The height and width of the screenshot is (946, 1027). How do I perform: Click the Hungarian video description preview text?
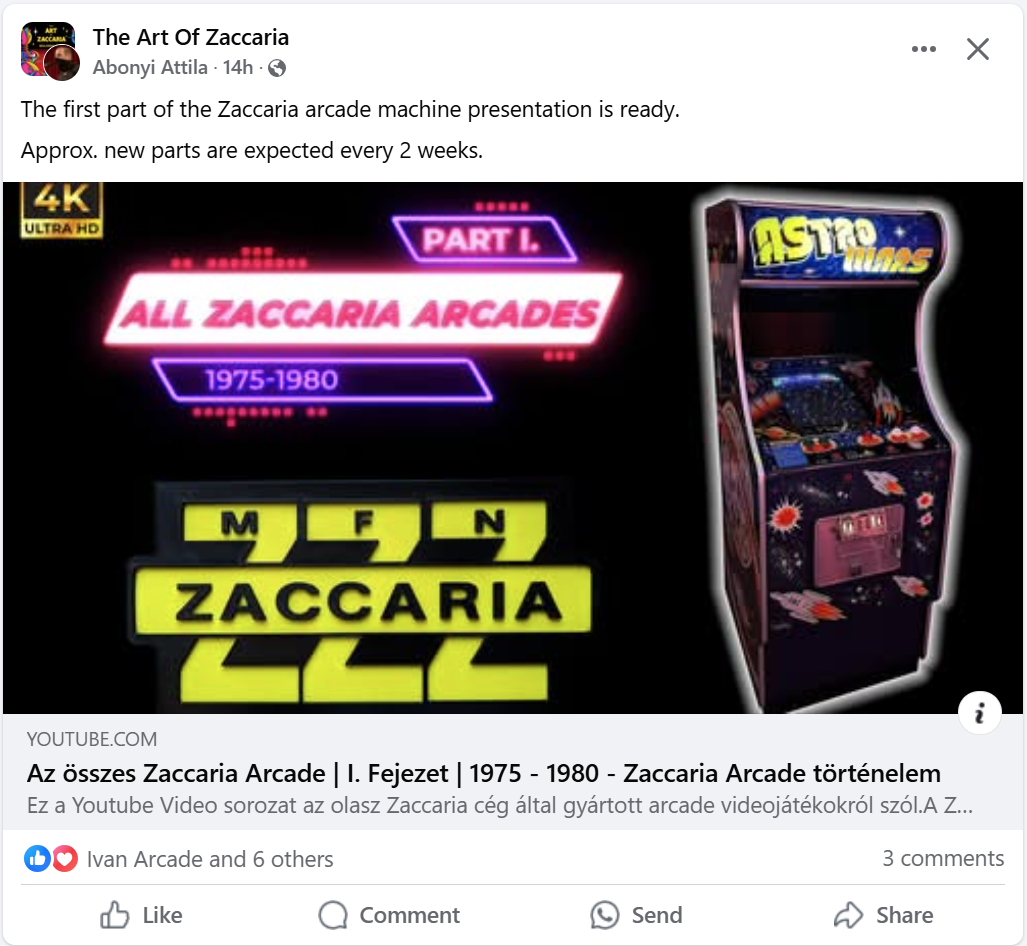[500, 806]
